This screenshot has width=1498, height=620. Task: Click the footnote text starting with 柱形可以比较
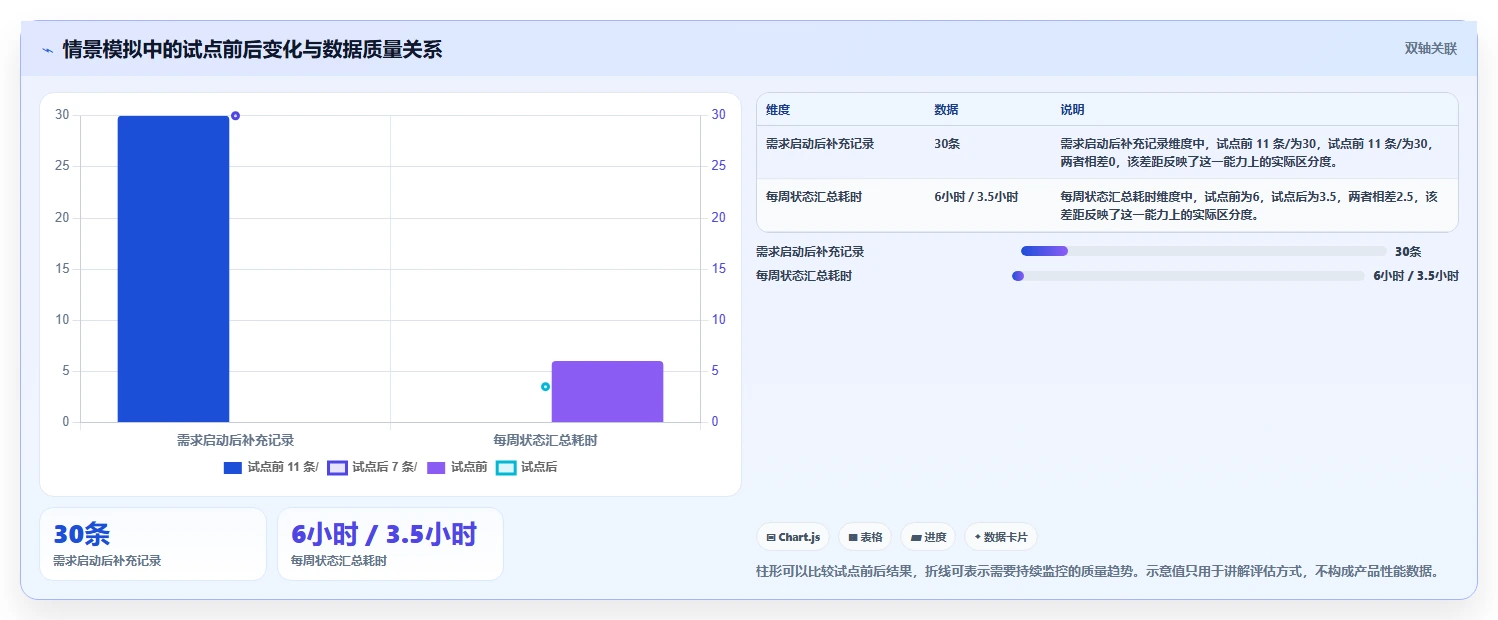[x=1100, y=572]
